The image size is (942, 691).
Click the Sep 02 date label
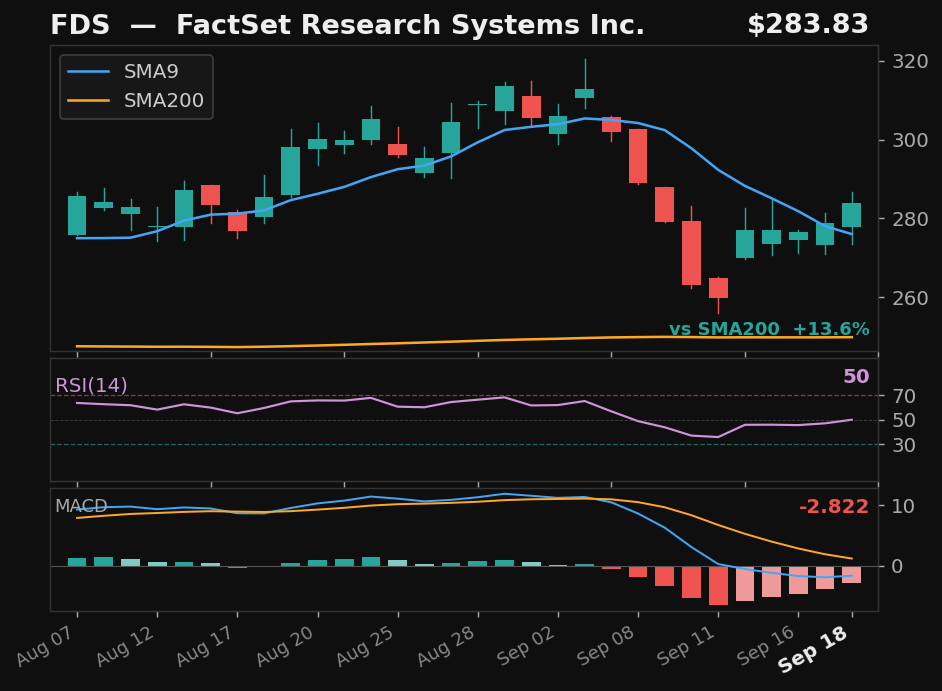[527, 645]
